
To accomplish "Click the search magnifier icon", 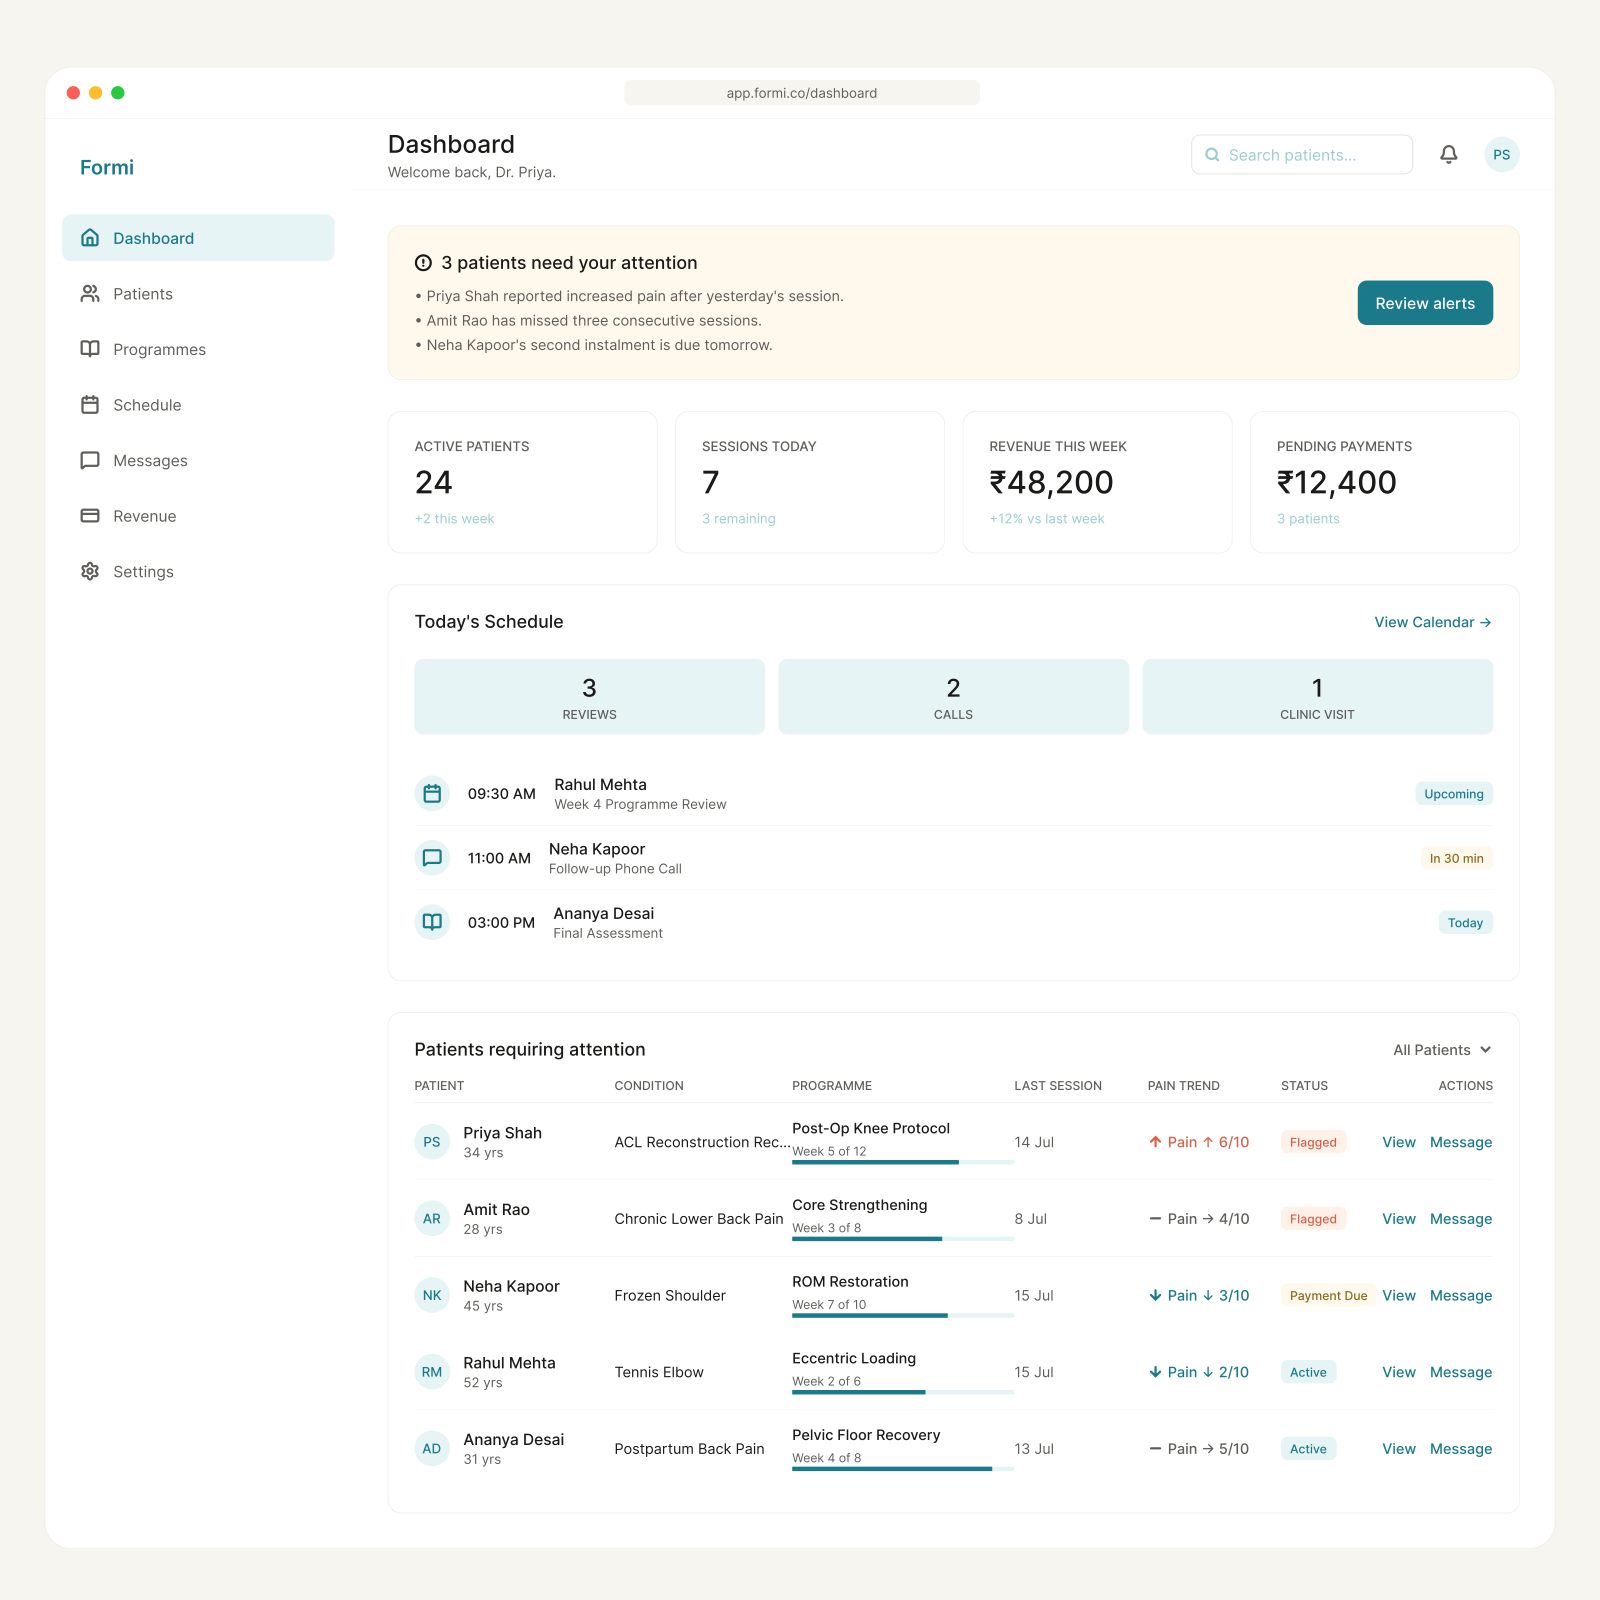I will [1212, 155].
